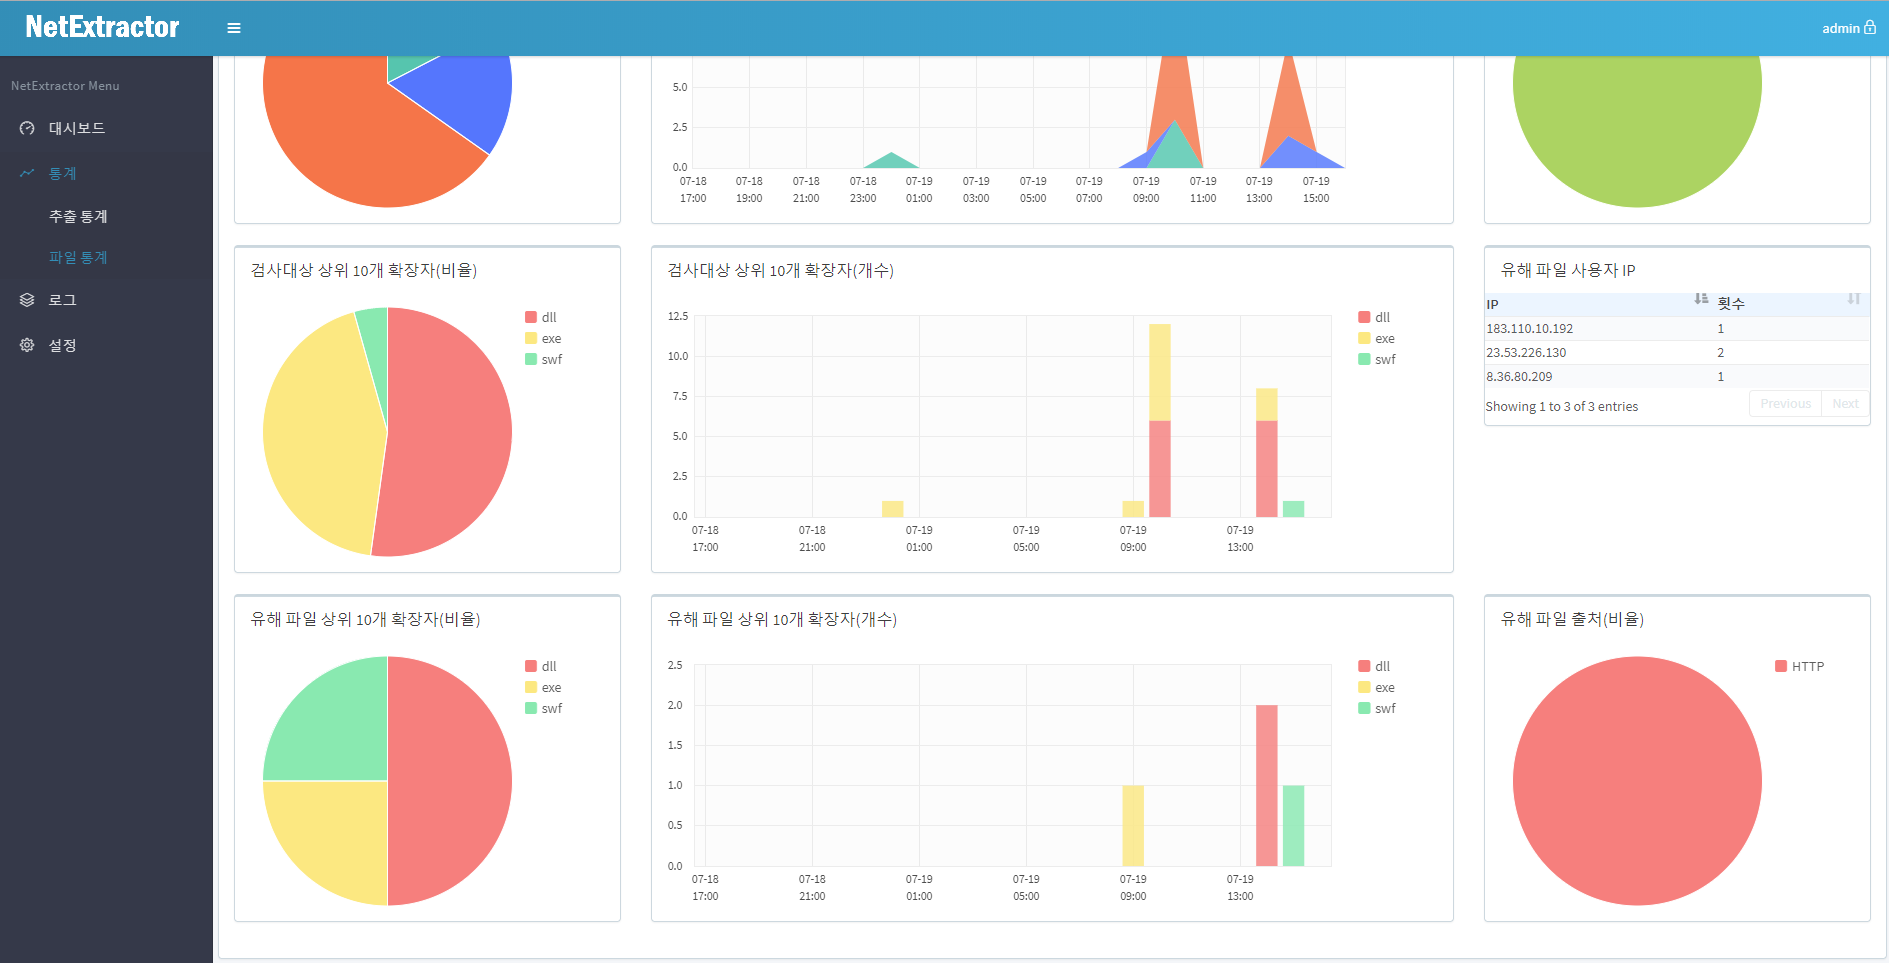Click the log layers icon
Viewport: 1889px width, 963px height.
(27, 300)
